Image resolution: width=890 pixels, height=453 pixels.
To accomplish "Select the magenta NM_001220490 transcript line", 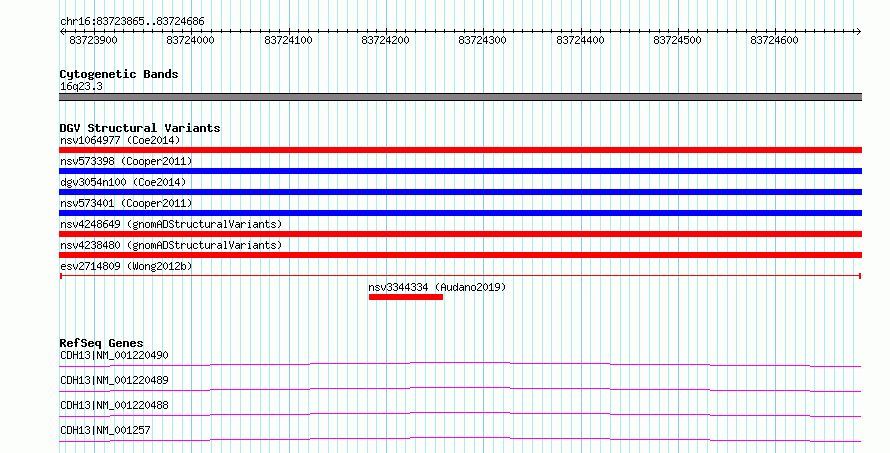I will click(460, 364).
